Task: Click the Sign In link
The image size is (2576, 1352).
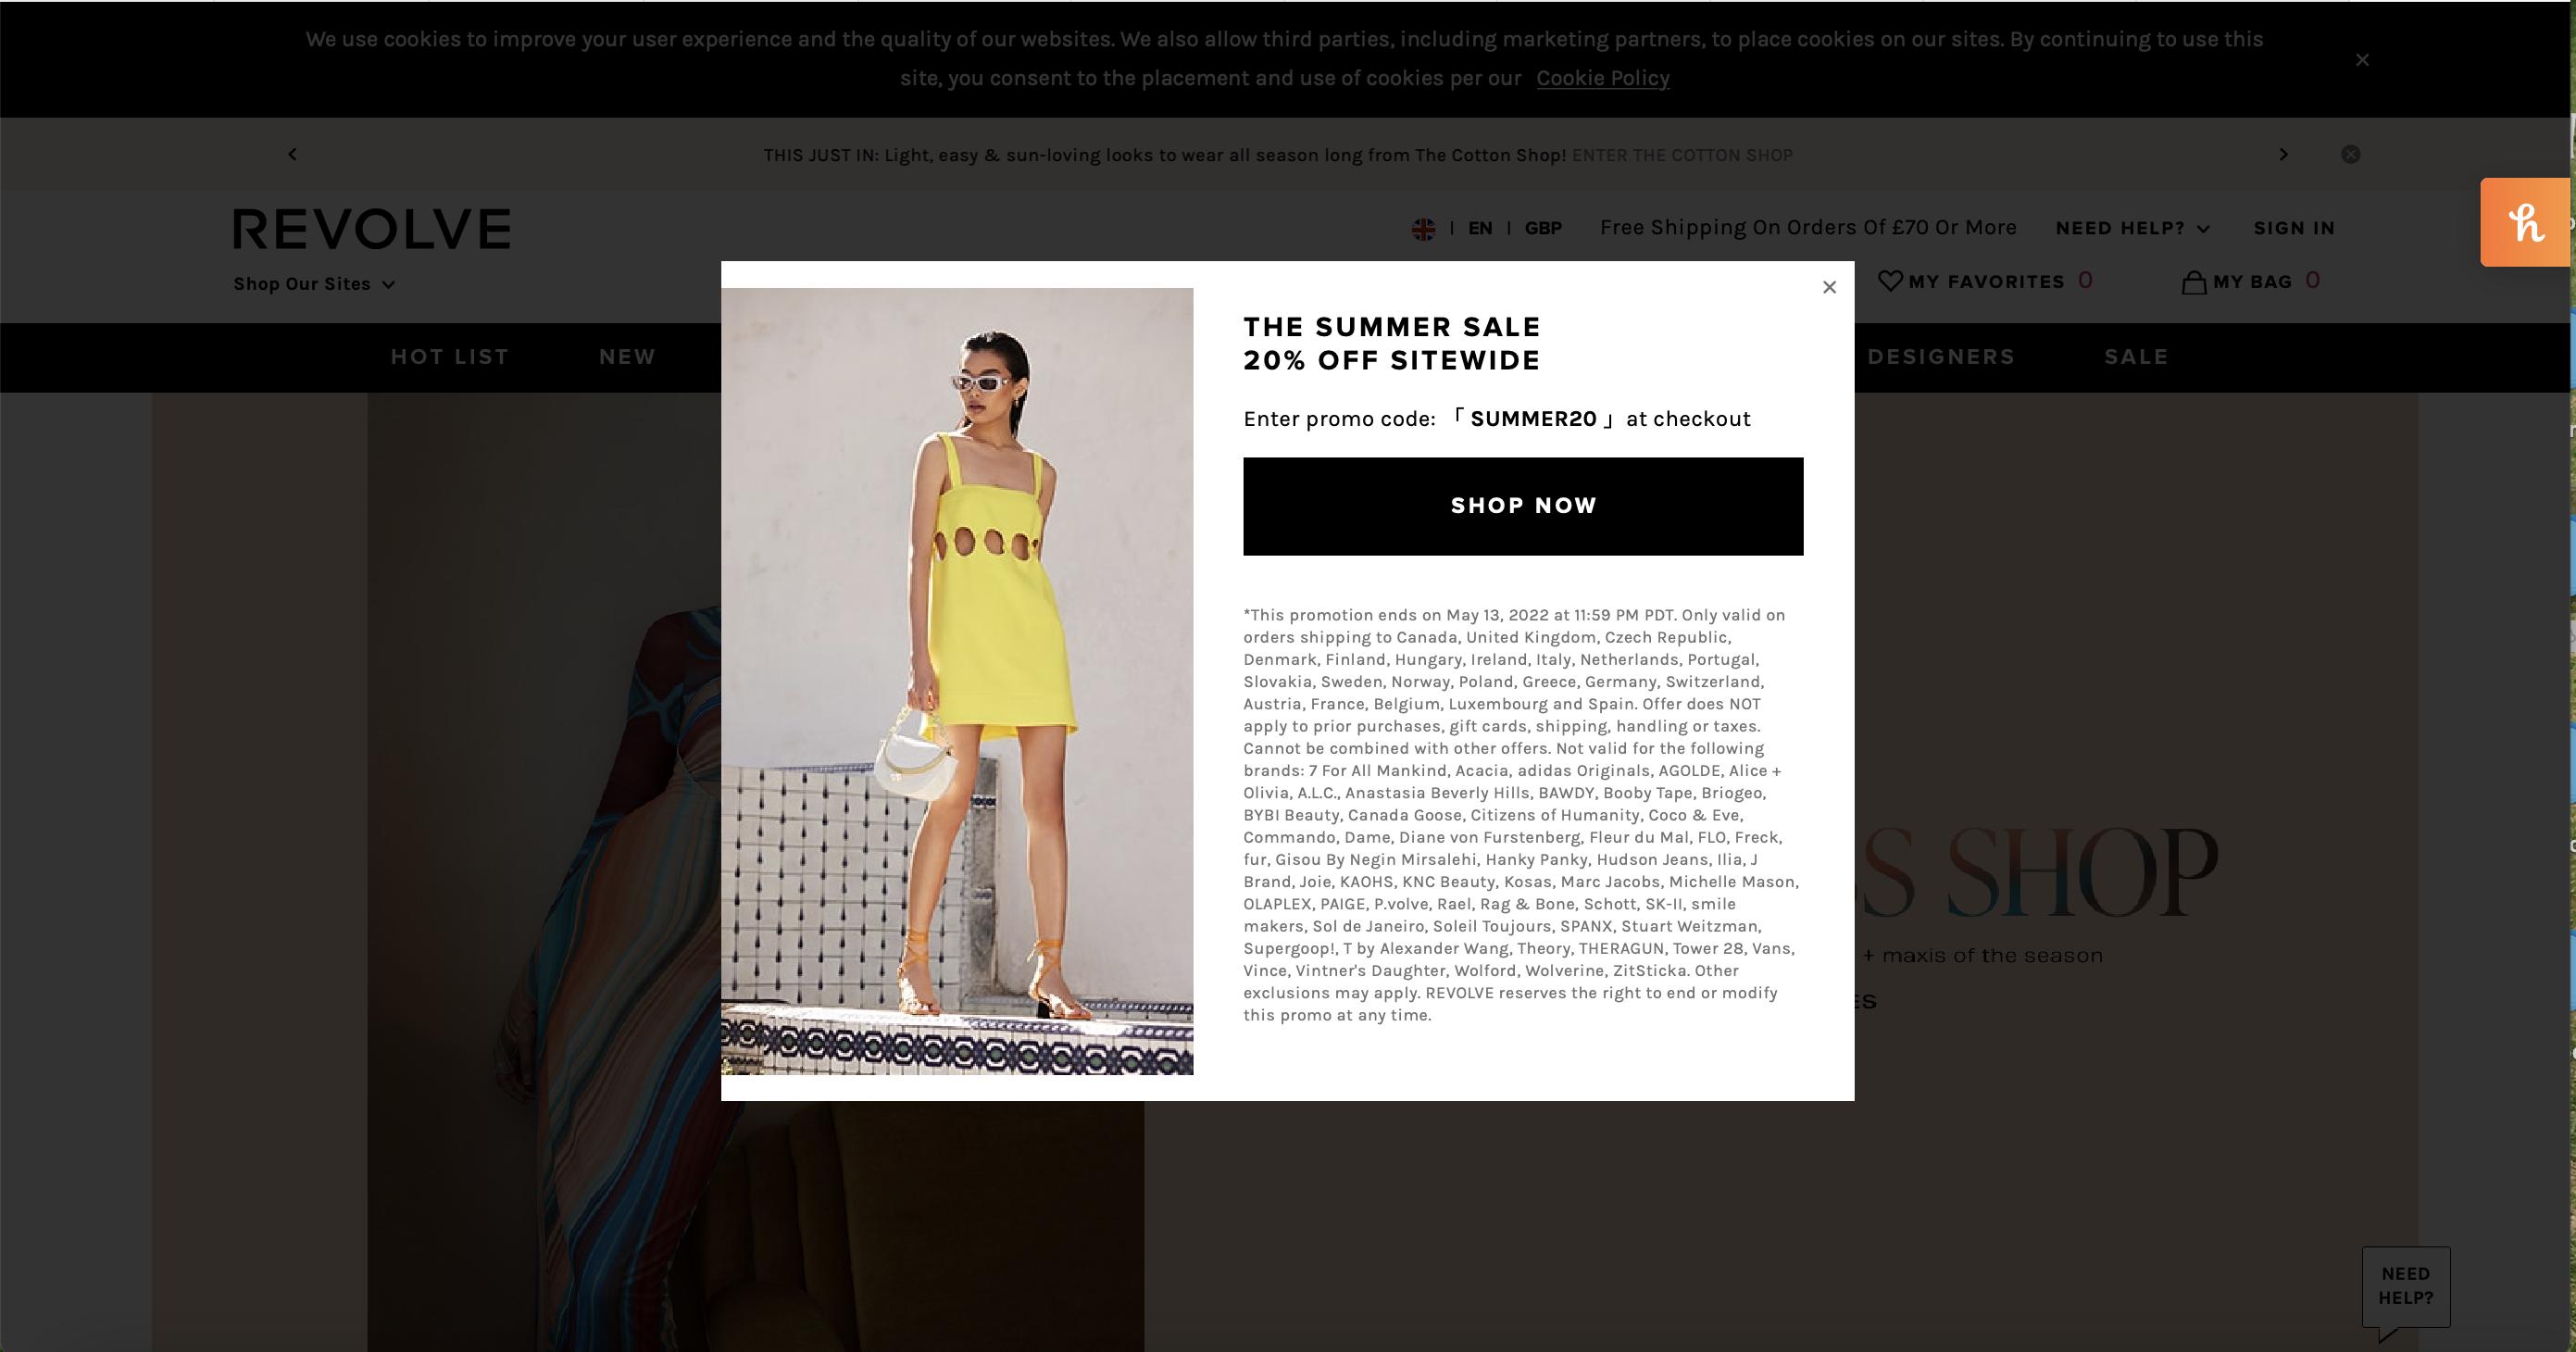Action: point(2294,228)
